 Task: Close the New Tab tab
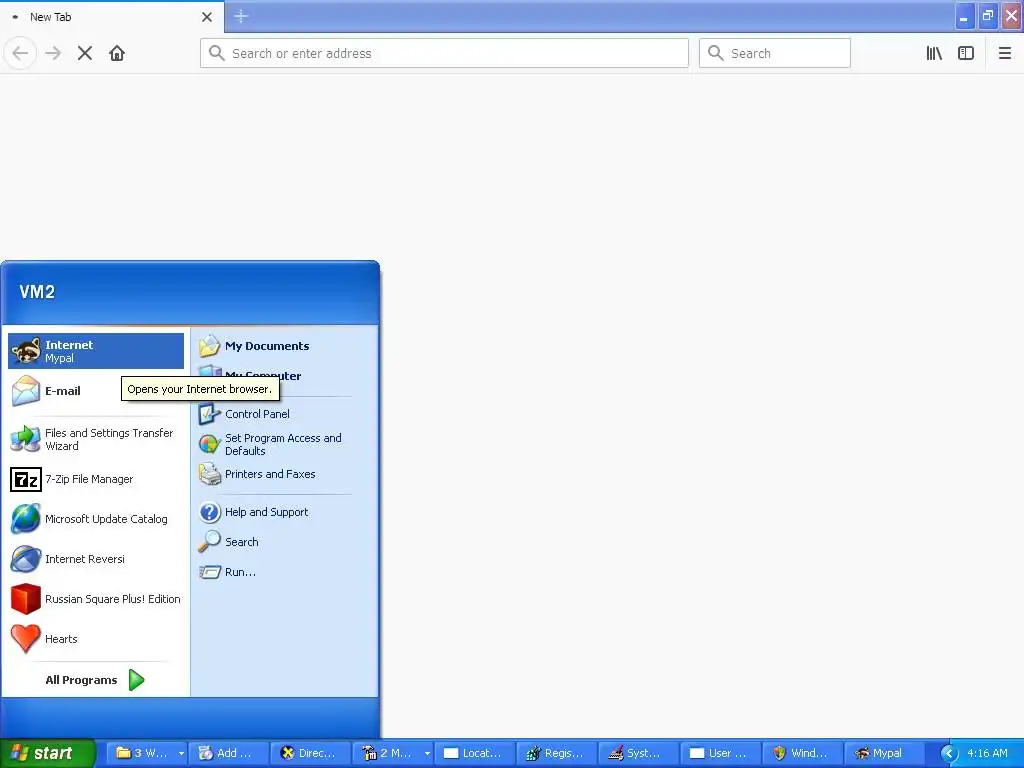pos(207,17)
